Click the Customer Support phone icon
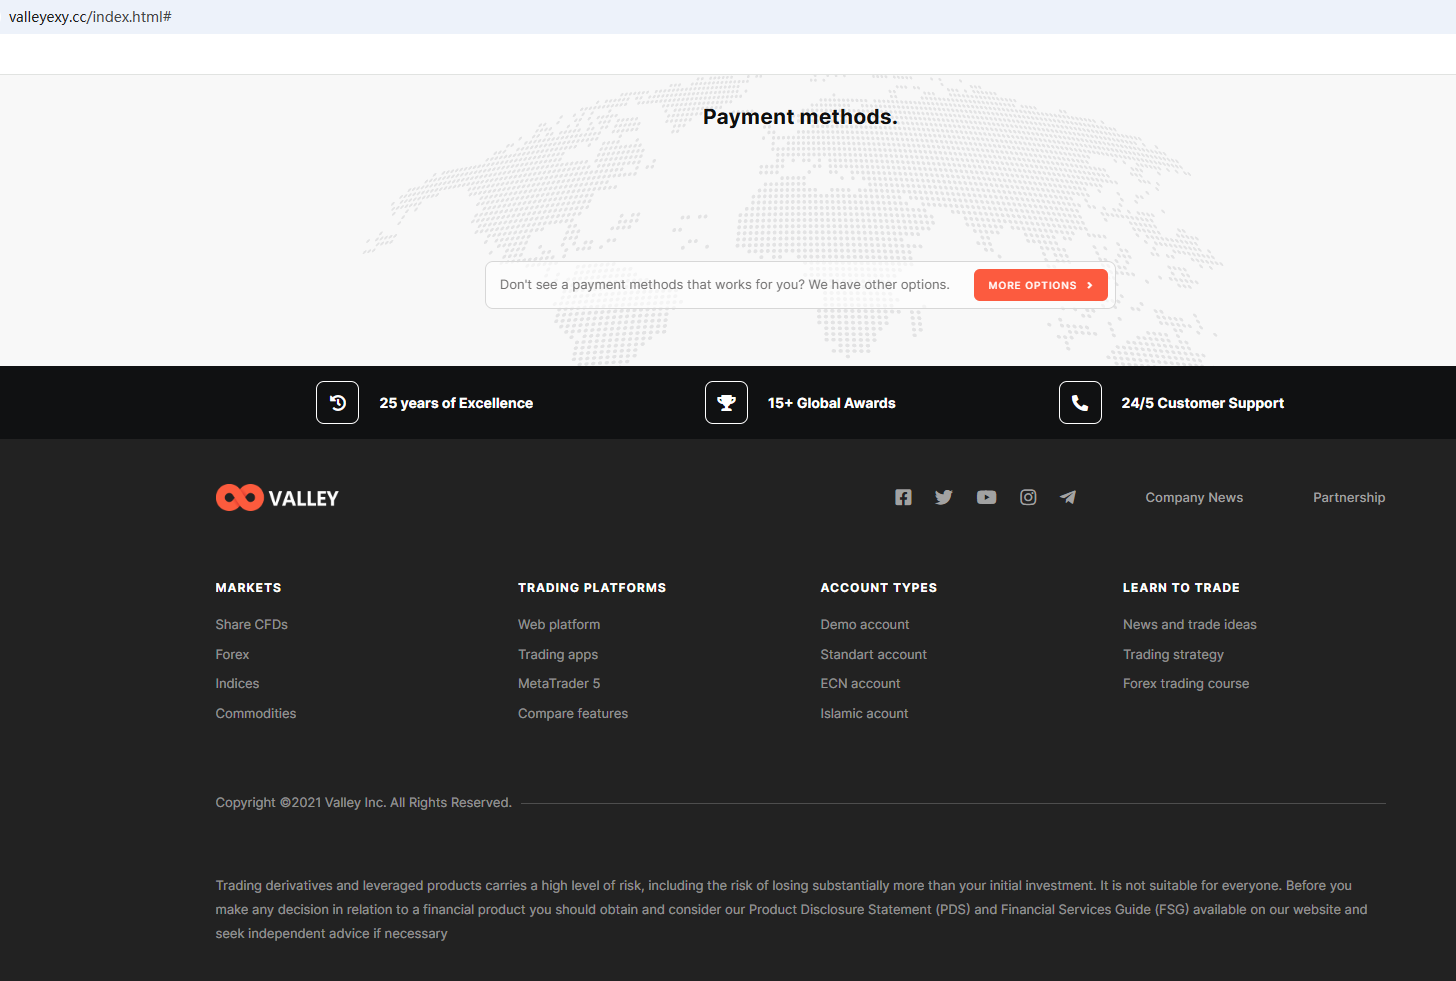 pos(1080,403)
